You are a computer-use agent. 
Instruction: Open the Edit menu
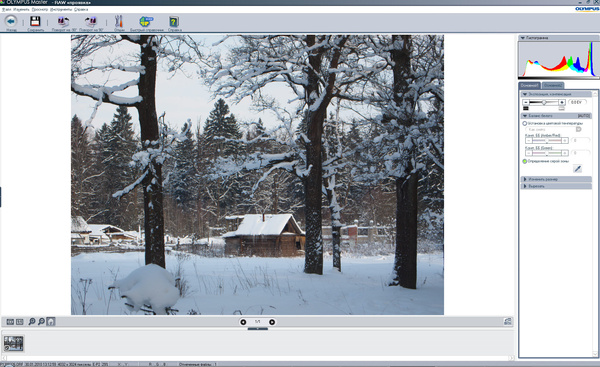click(21, 9)
